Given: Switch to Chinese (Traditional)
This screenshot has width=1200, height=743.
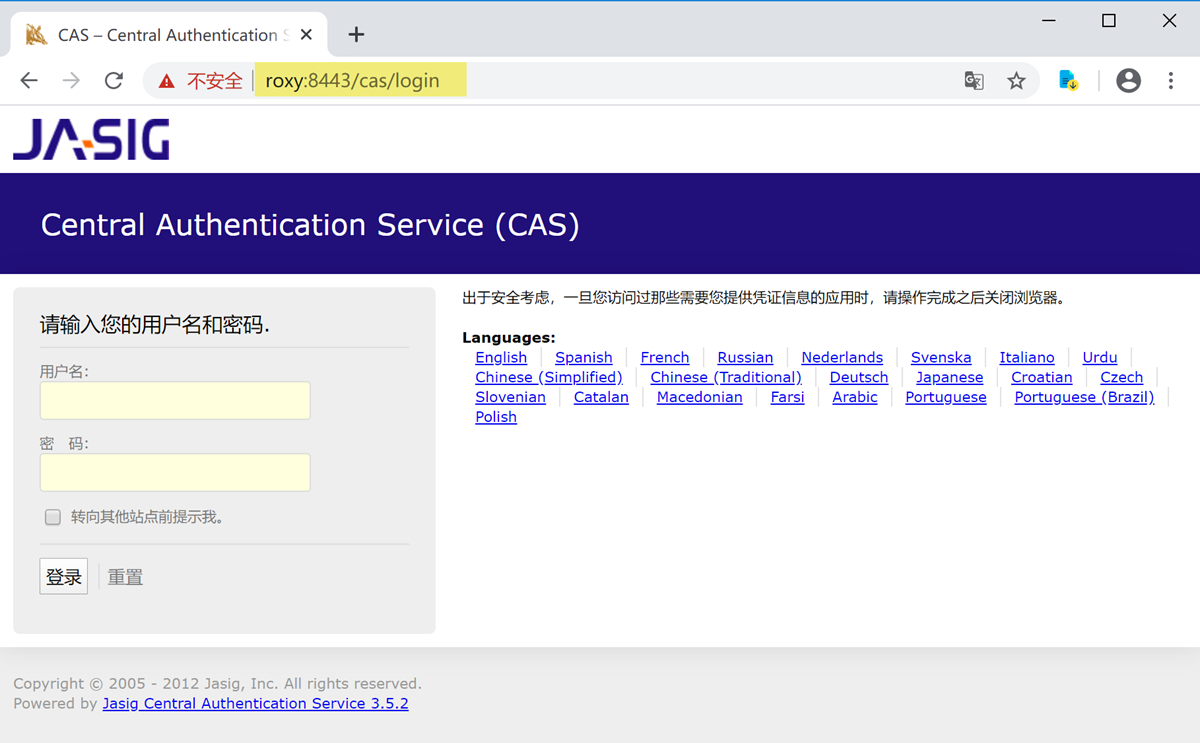Looking at the screenshot, I should [726, 377].
